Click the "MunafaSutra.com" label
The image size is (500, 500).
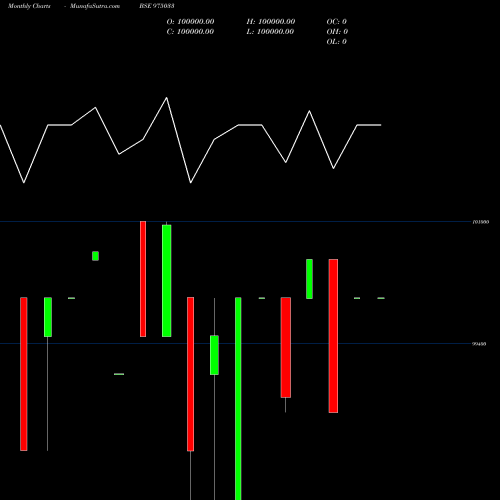click(95, 6)
